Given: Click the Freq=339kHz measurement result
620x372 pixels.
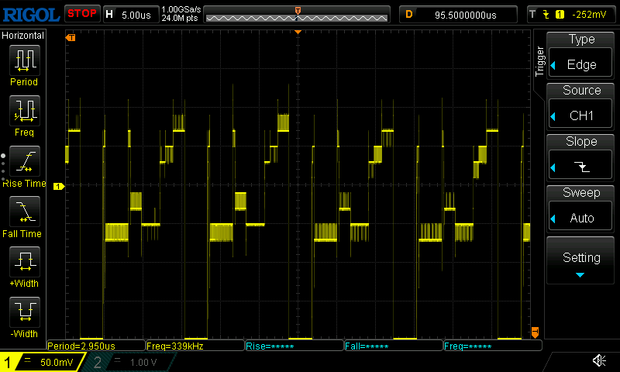Looking at the screenshot, I should click(175, 346).
